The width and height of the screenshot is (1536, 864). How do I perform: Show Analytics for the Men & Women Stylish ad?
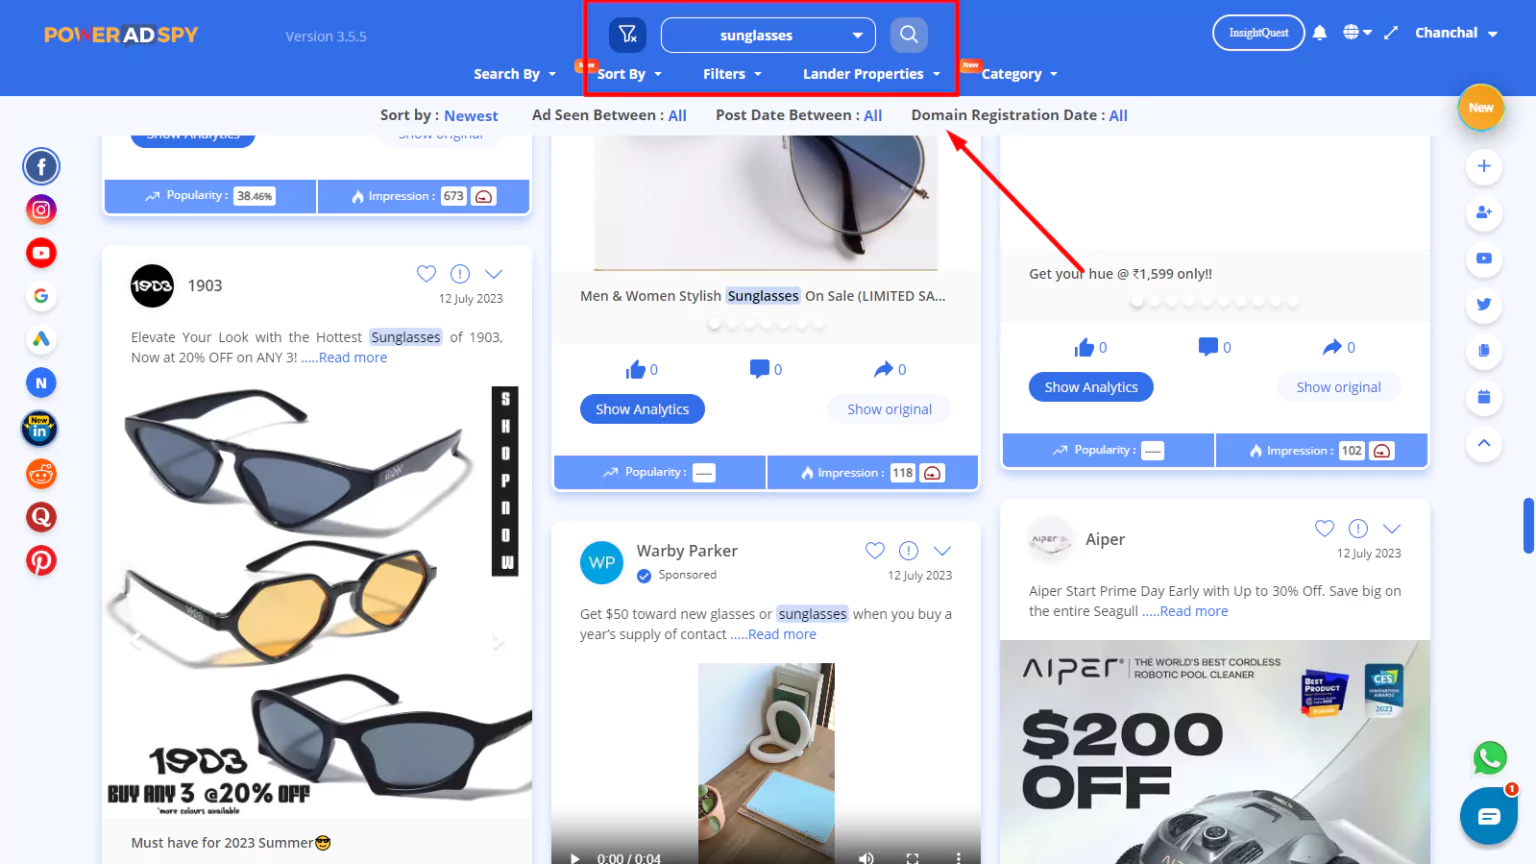click(642, 409)
